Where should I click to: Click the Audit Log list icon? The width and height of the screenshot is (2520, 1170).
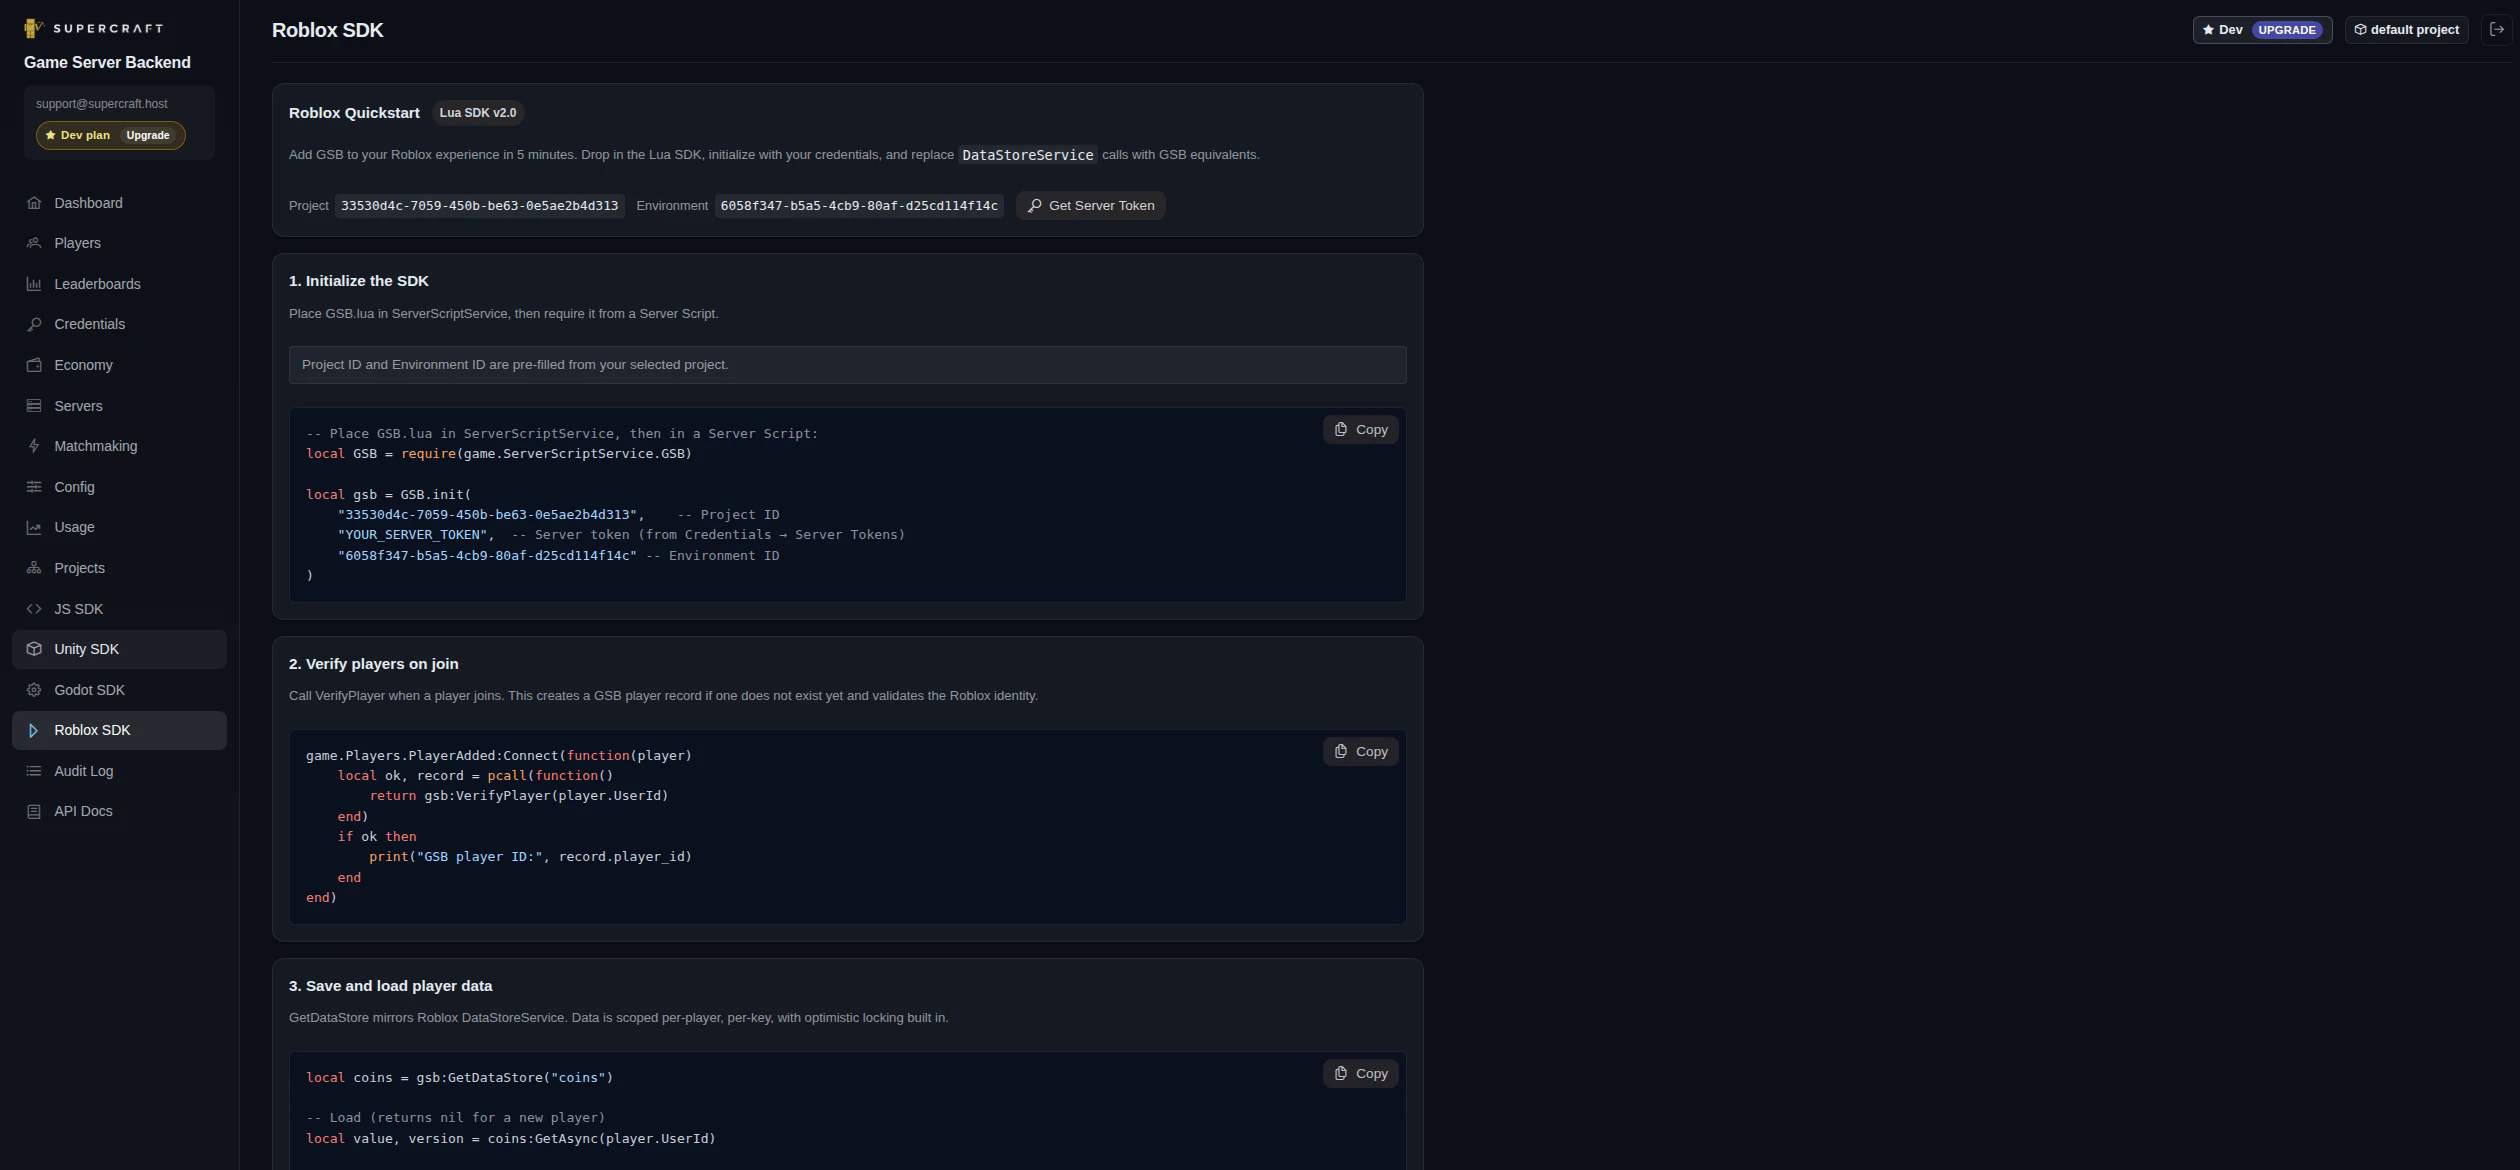pos(34,771)
